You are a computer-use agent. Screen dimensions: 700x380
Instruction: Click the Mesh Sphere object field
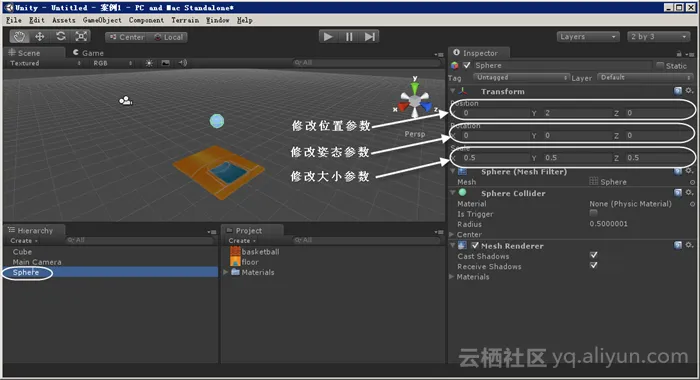pos(642,182)
